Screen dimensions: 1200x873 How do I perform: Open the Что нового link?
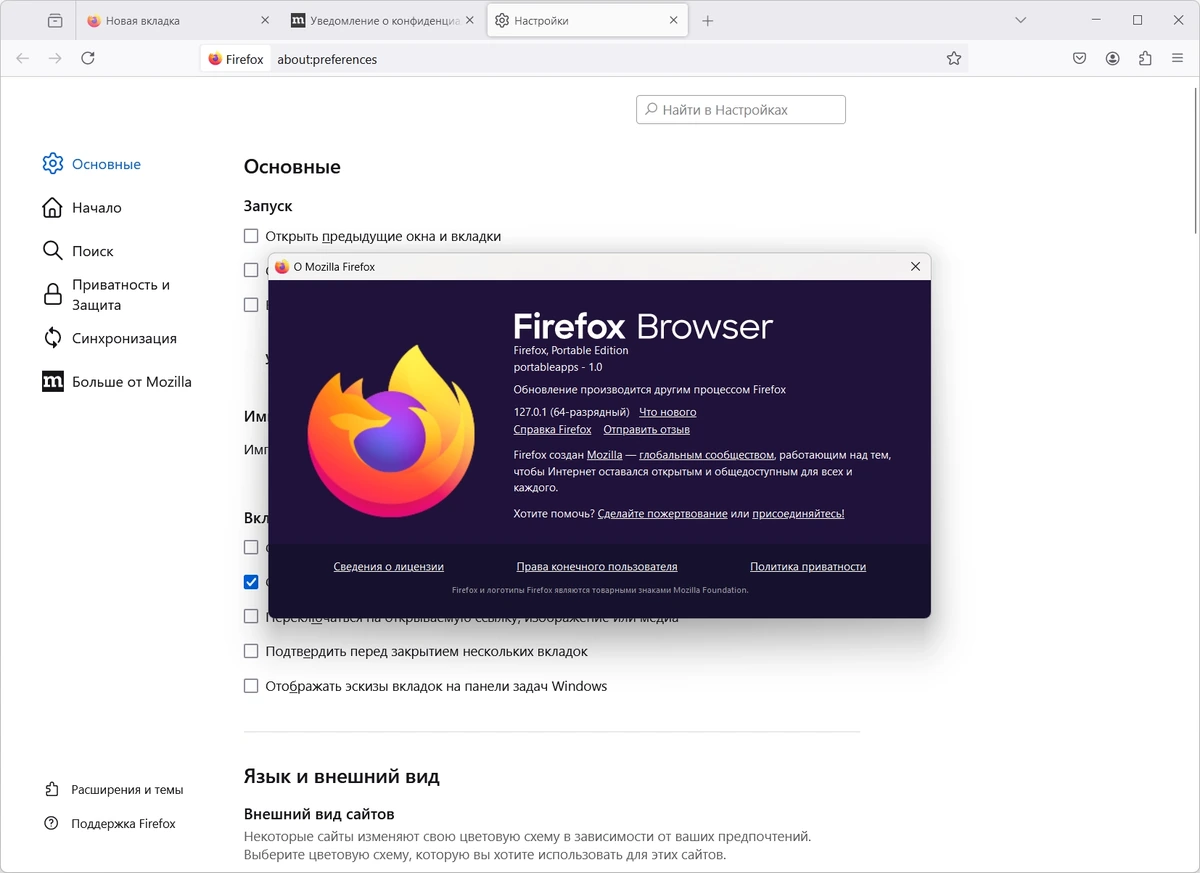[x=668, y=412]
